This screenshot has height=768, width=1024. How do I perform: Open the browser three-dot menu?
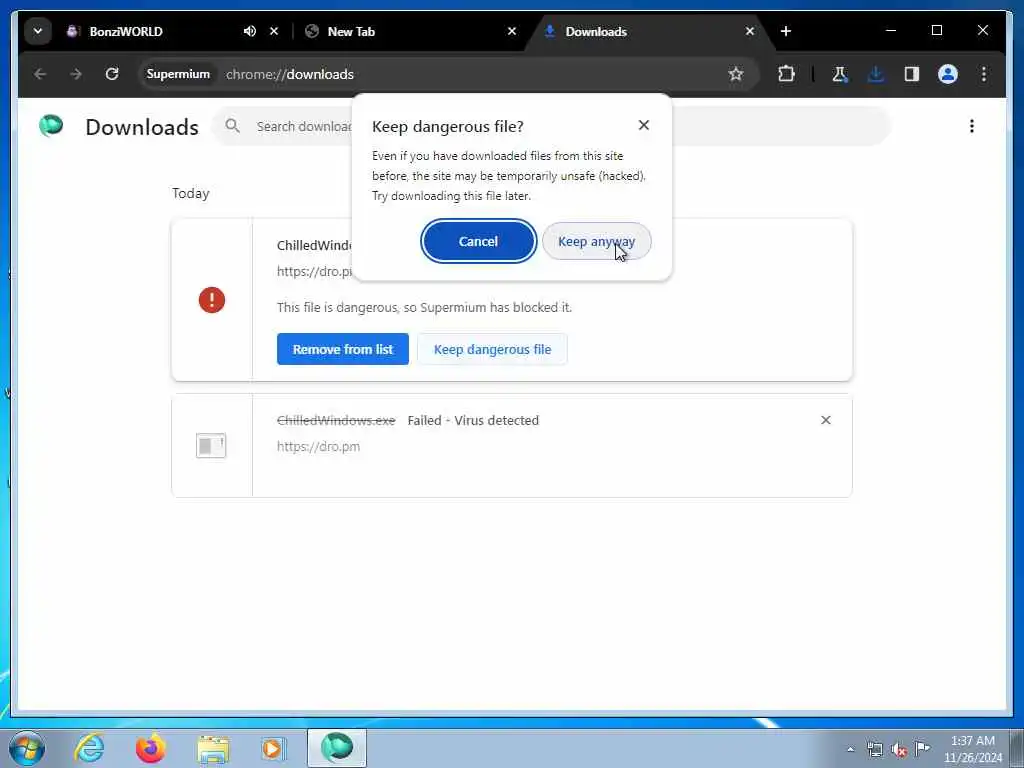(x=984, y=74)
